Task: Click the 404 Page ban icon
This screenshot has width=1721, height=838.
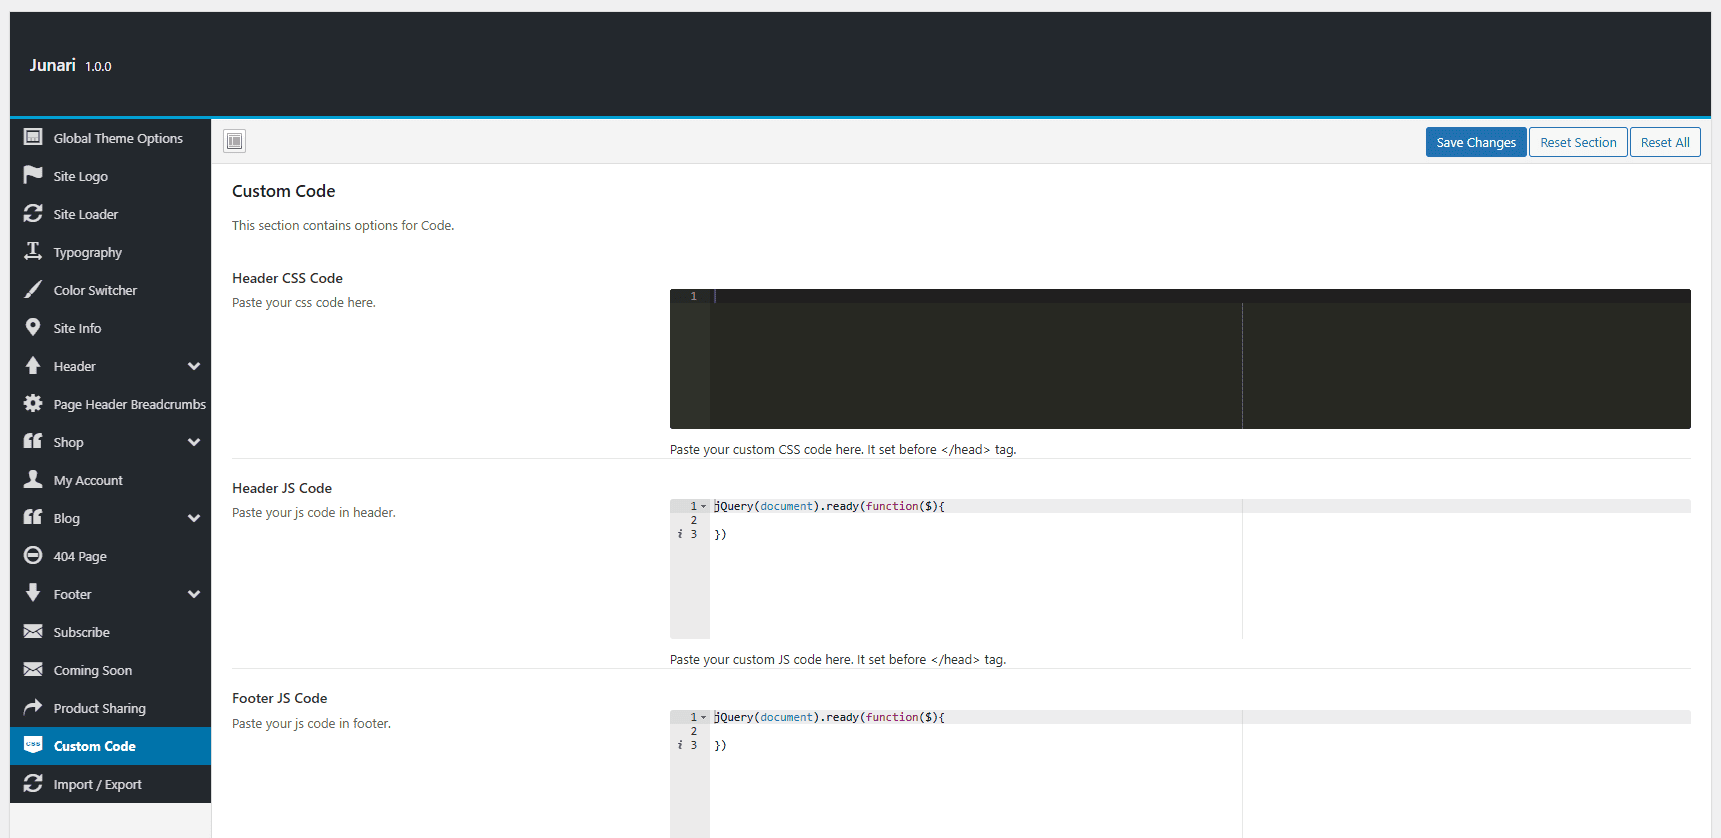Action: 33,555
